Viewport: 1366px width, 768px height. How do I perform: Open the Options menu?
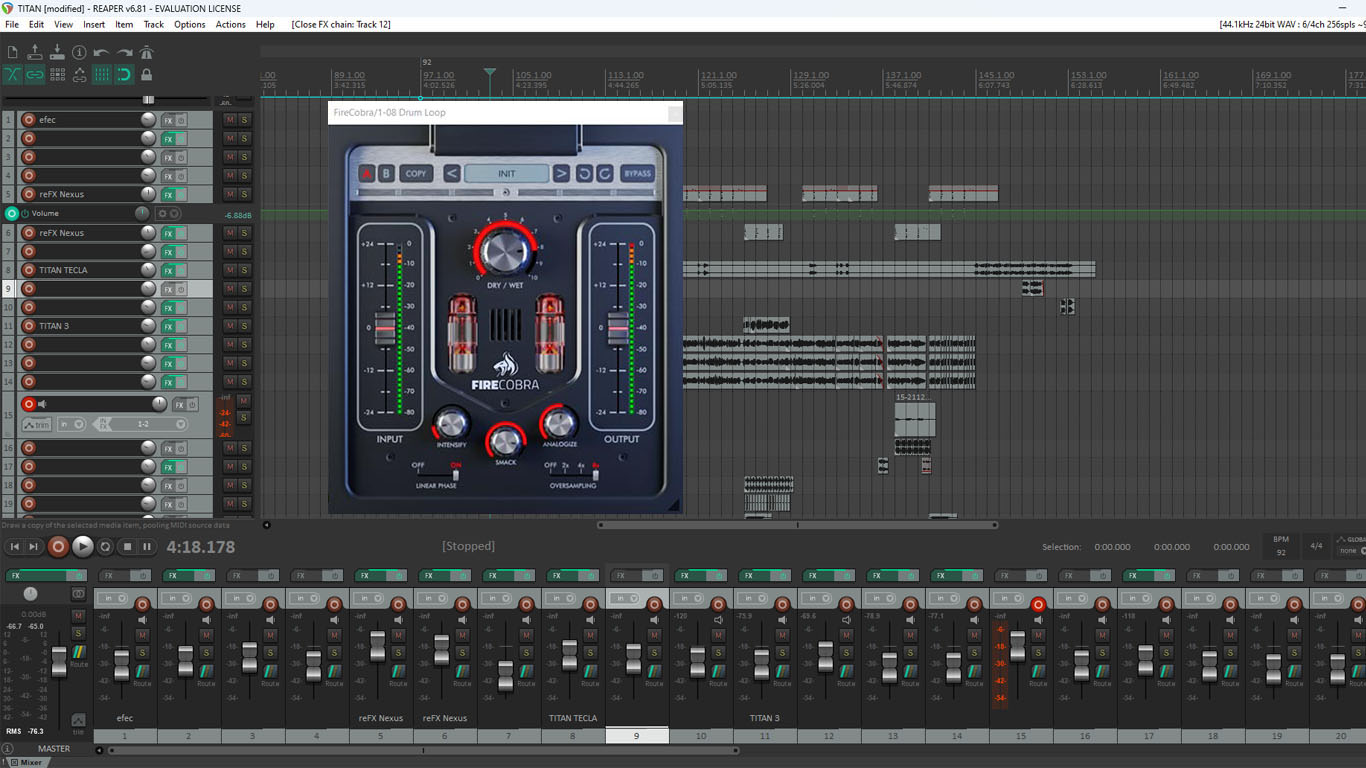point(190,24)
